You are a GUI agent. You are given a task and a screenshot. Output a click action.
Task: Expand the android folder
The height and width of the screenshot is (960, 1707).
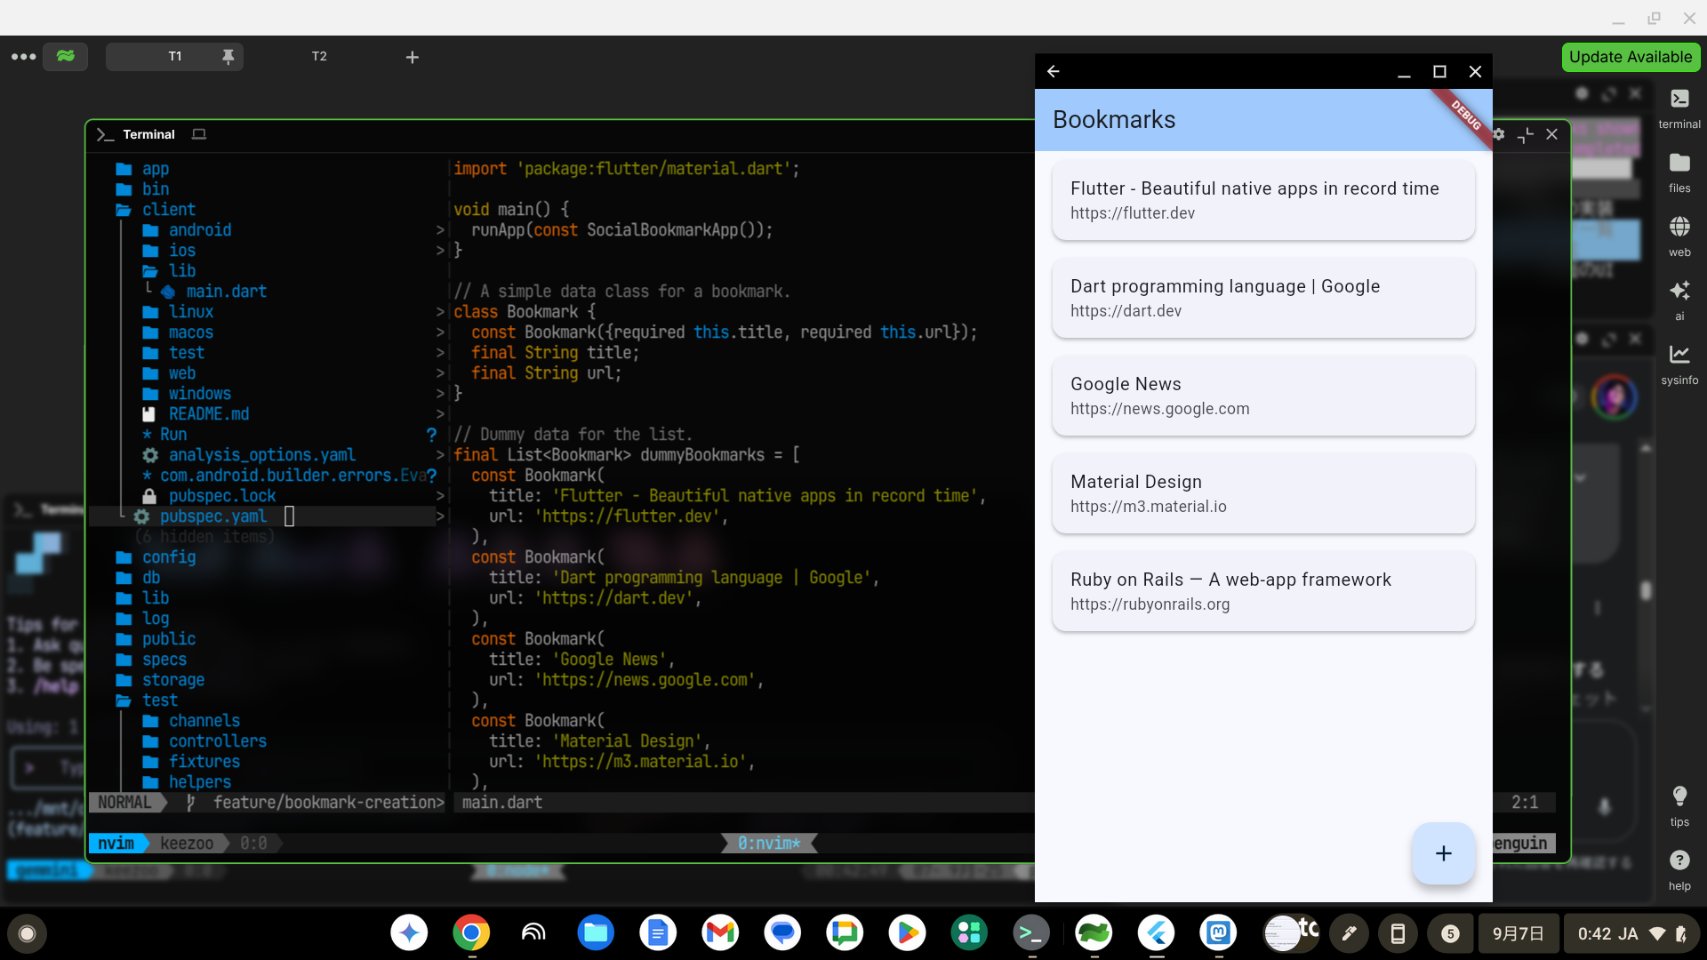(x=187, y=230)
